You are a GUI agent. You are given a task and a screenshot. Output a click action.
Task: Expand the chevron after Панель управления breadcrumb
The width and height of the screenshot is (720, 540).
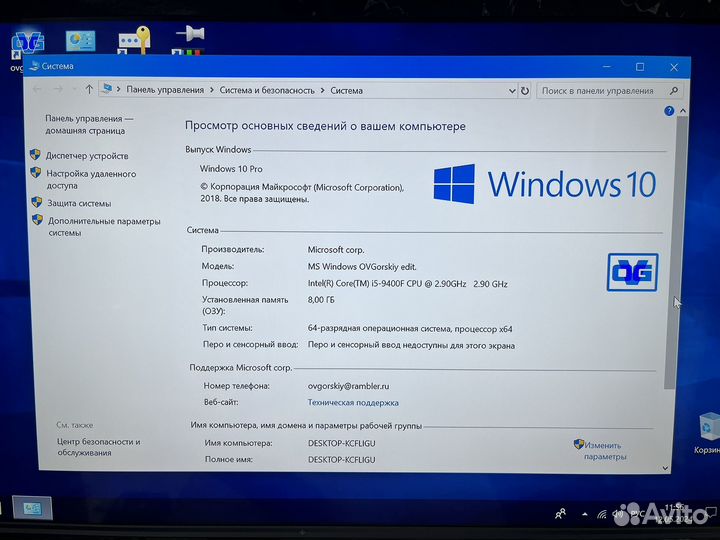[x=212, y=90]
